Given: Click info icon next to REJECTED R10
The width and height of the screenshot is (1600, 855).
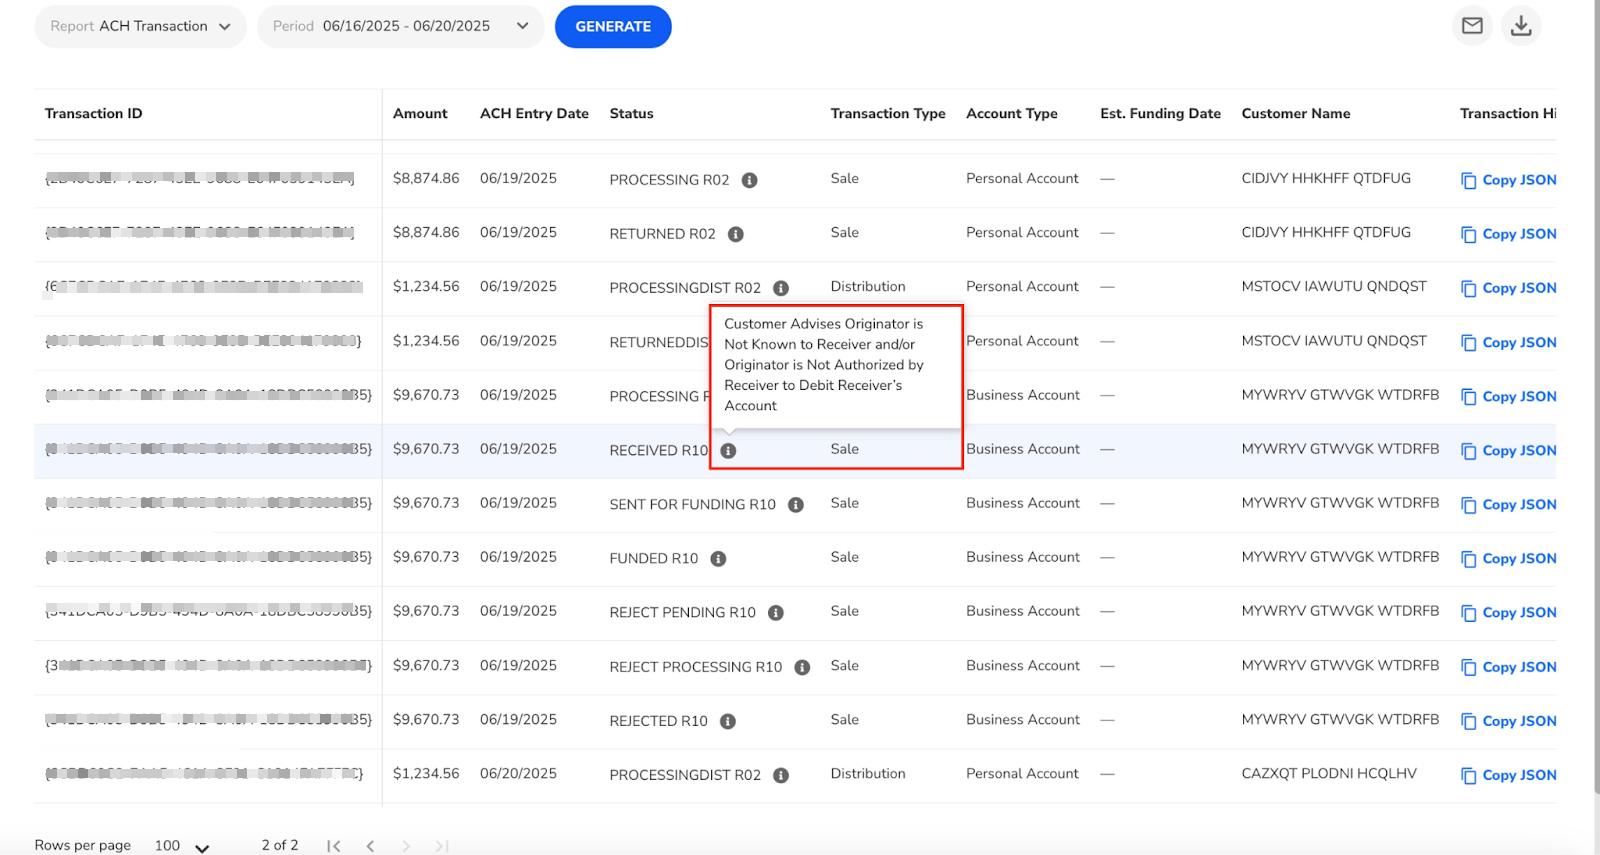Looking at the screenshot, I should (727, 721).
